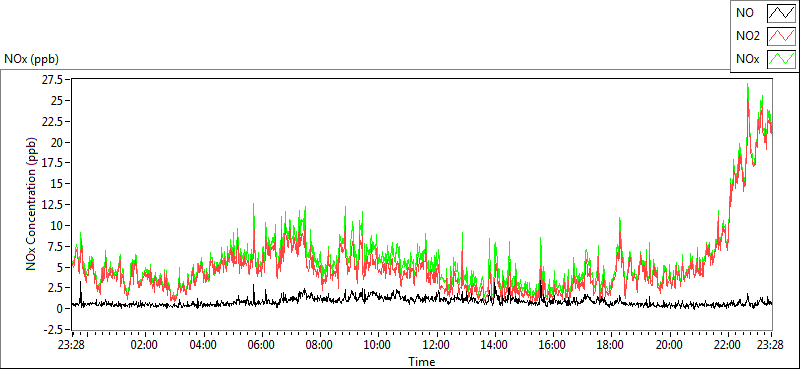Click the Time axis label

(x=421, y=362)
